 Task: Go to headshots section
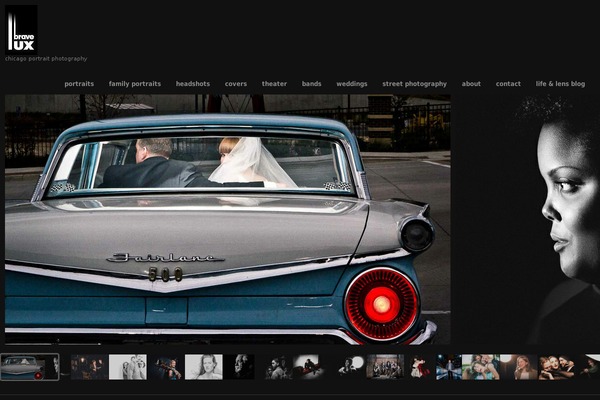193,84
